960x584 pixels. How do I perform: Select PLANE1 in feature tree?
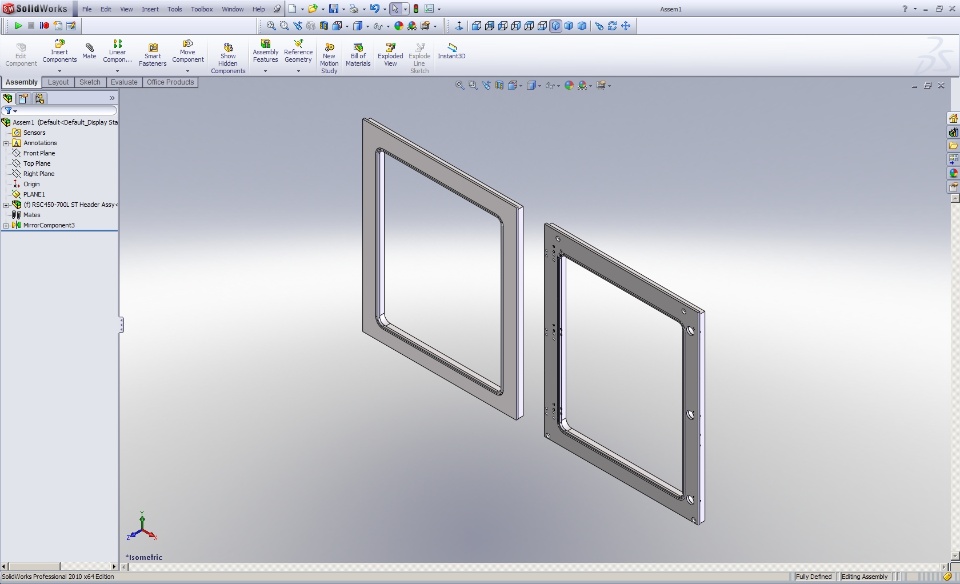[x=34, y=194]
